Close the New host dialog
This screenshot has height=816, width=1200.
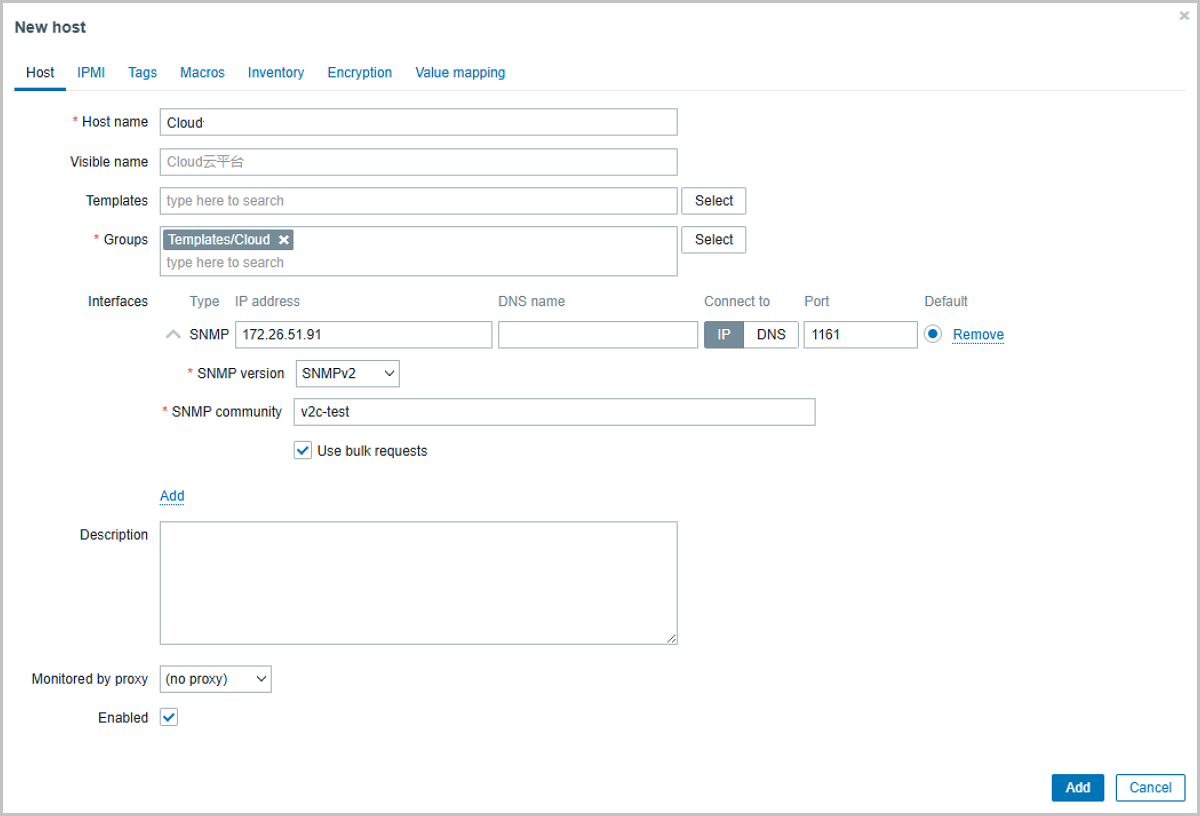click(1183, 15)
